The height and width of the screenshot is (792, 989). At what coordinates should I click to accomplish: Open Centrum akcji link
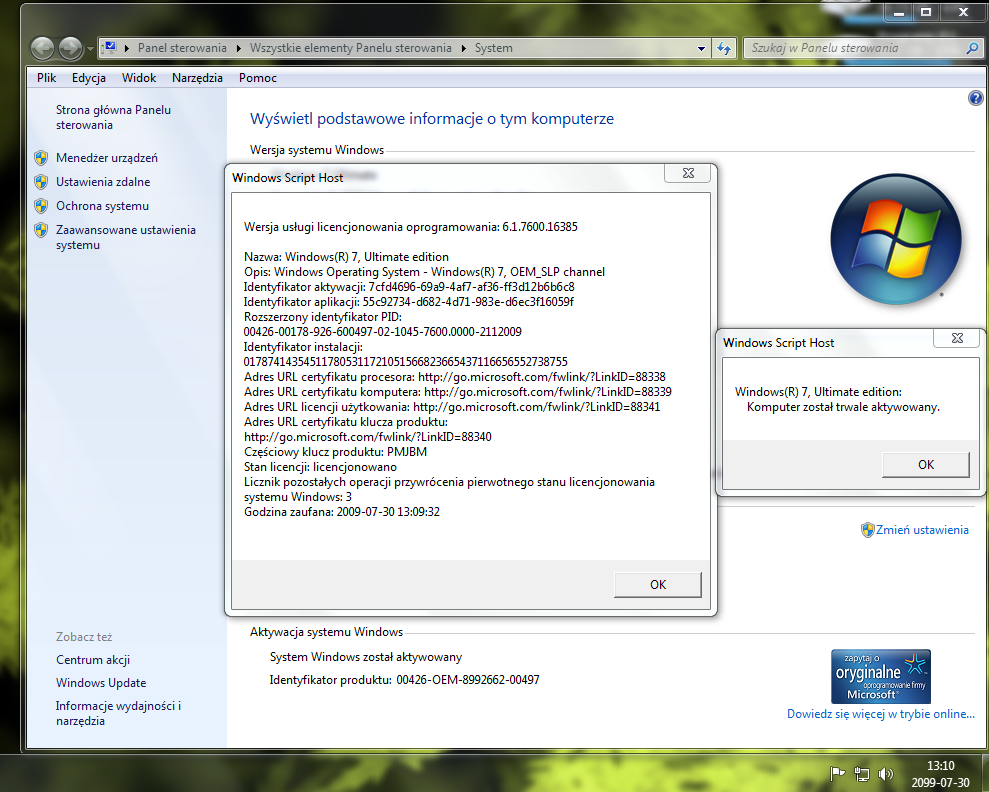point(93,660)
